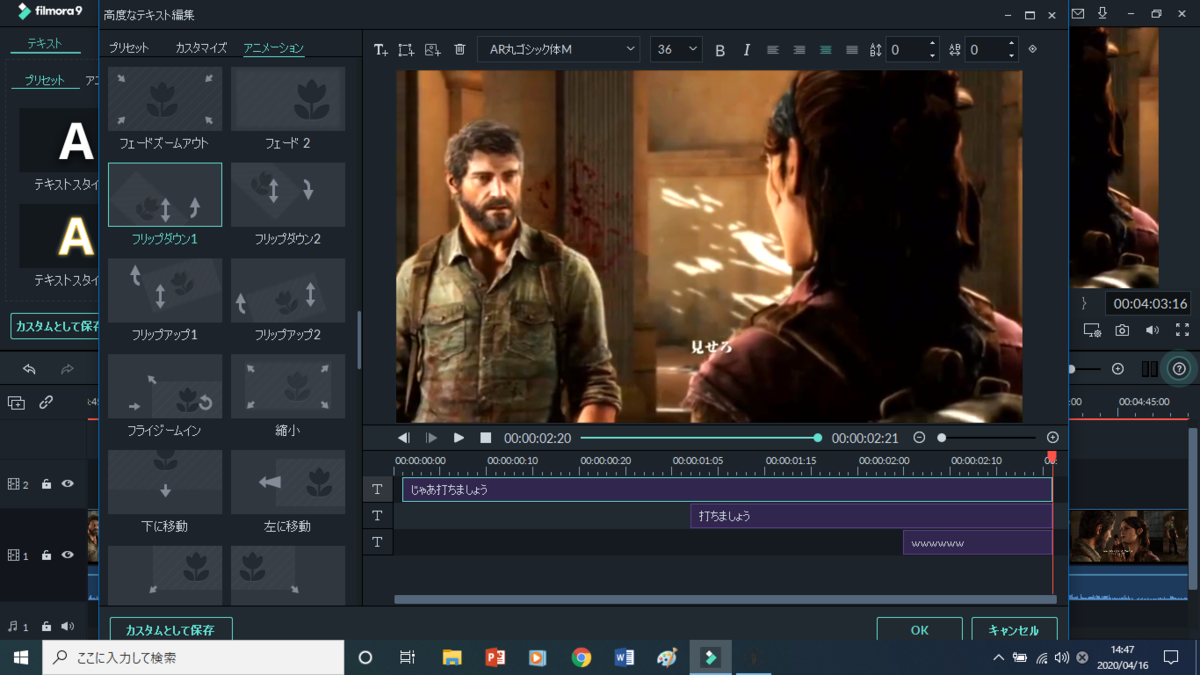The width and height of the screenshot is (1200, 675).
Task: Decrease the character spacing value
Action: coord(1011,55)
